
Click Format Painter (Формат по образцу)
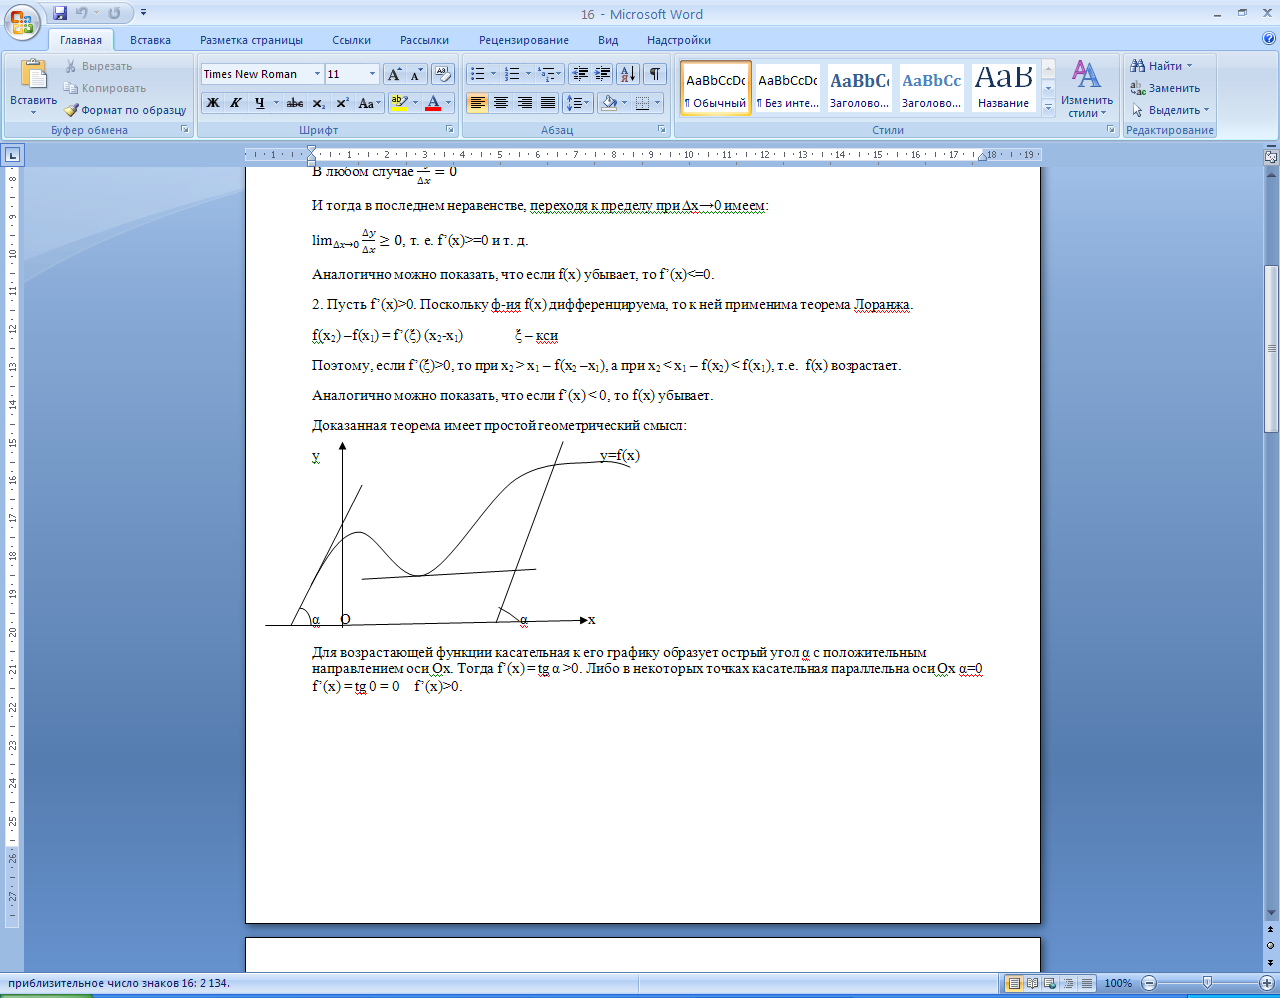click(x=126, y=110)
